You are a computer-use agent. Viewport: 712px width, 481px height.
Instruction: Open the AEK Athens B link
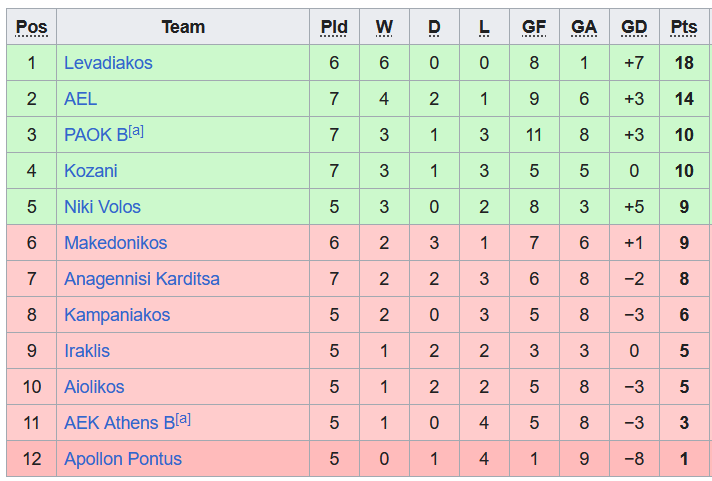click(x=119, y=423)
